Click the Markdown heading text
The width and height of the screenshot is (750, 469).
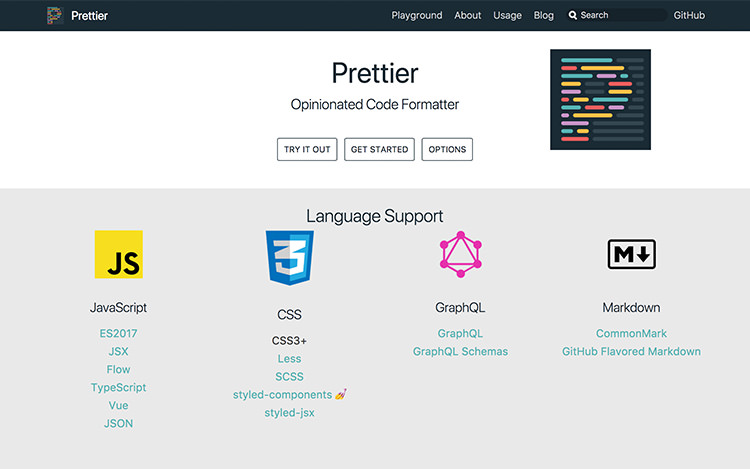click(x=631, y=307)
